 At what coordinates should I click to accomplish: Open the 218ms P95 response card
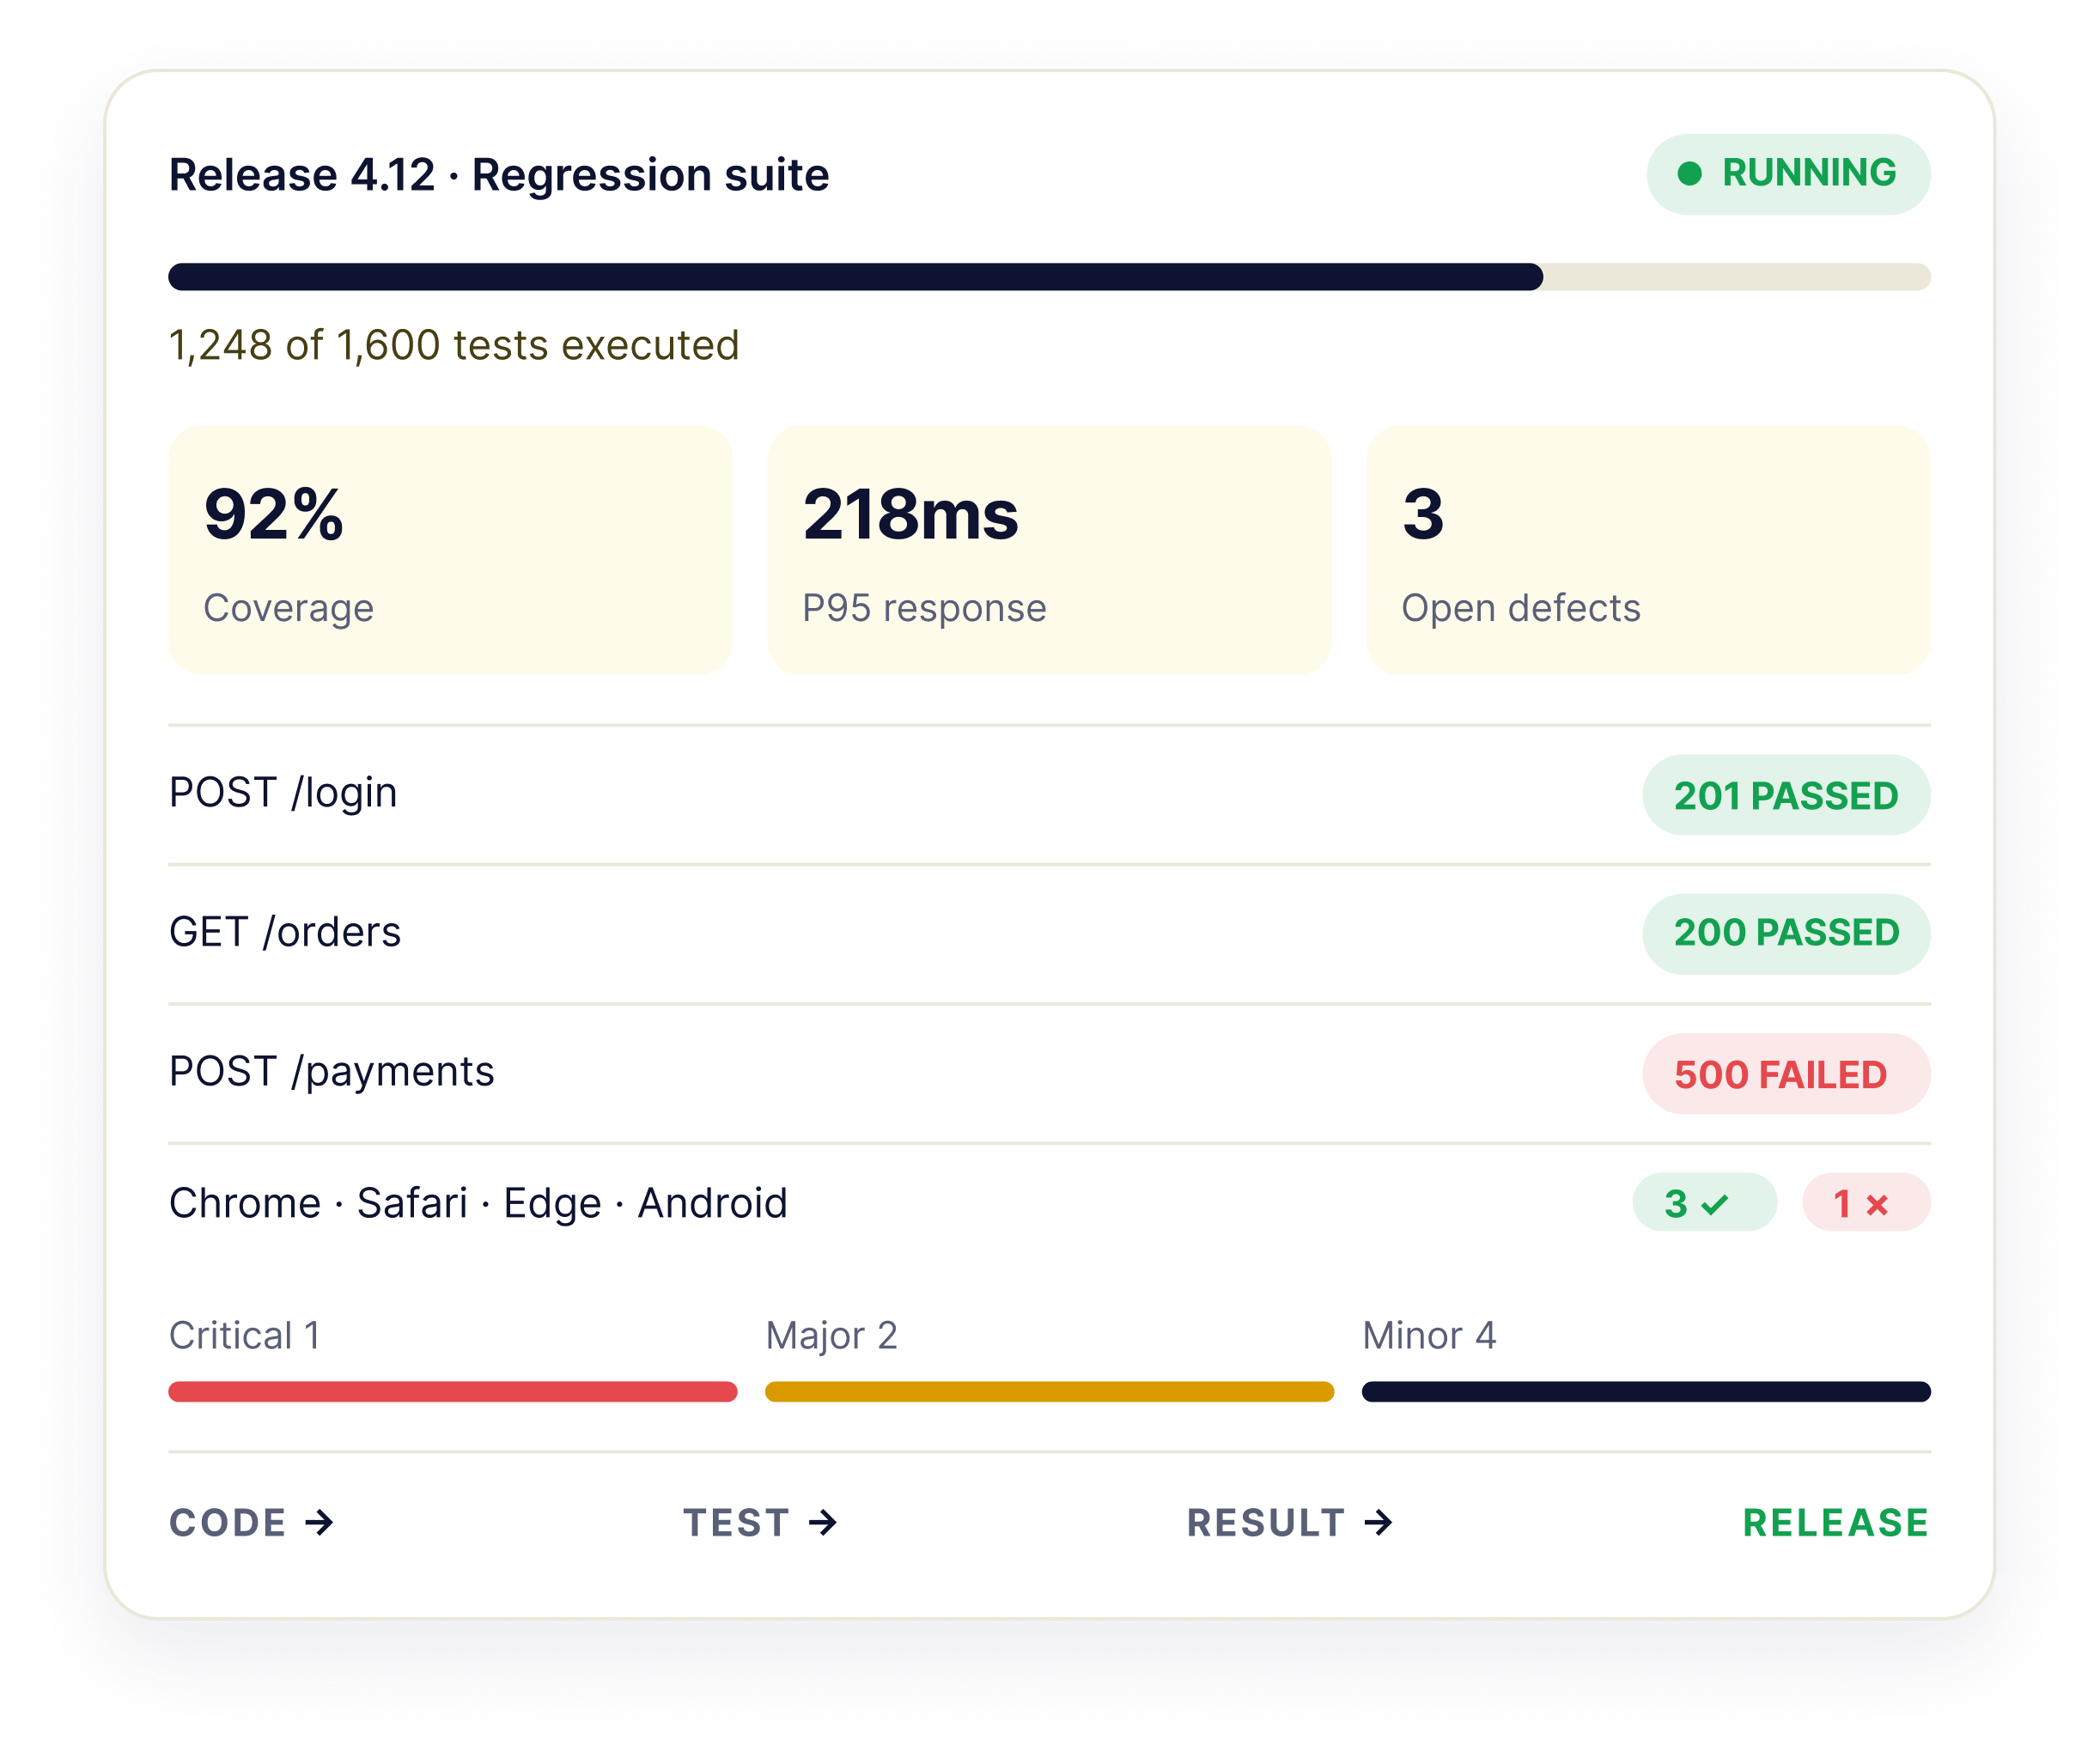pyautogui.click(x=1049, y=550)
